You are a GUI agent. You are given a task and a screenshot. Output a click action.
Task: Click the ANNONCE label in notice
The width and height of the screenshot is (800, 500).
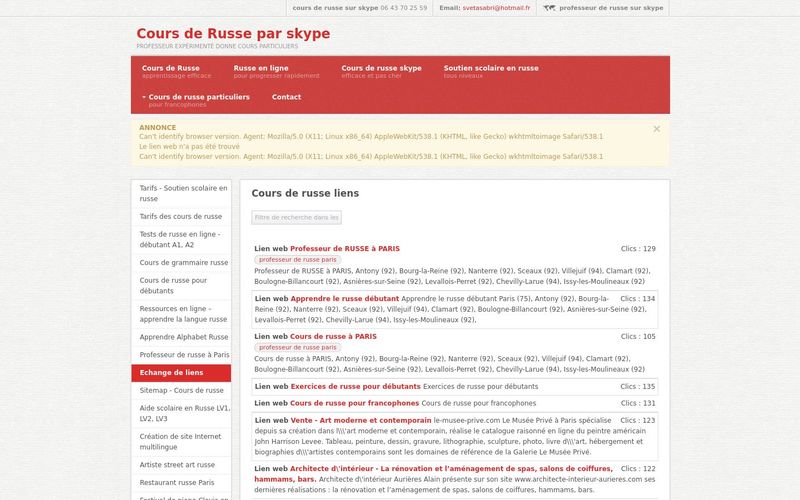point(158,128)
